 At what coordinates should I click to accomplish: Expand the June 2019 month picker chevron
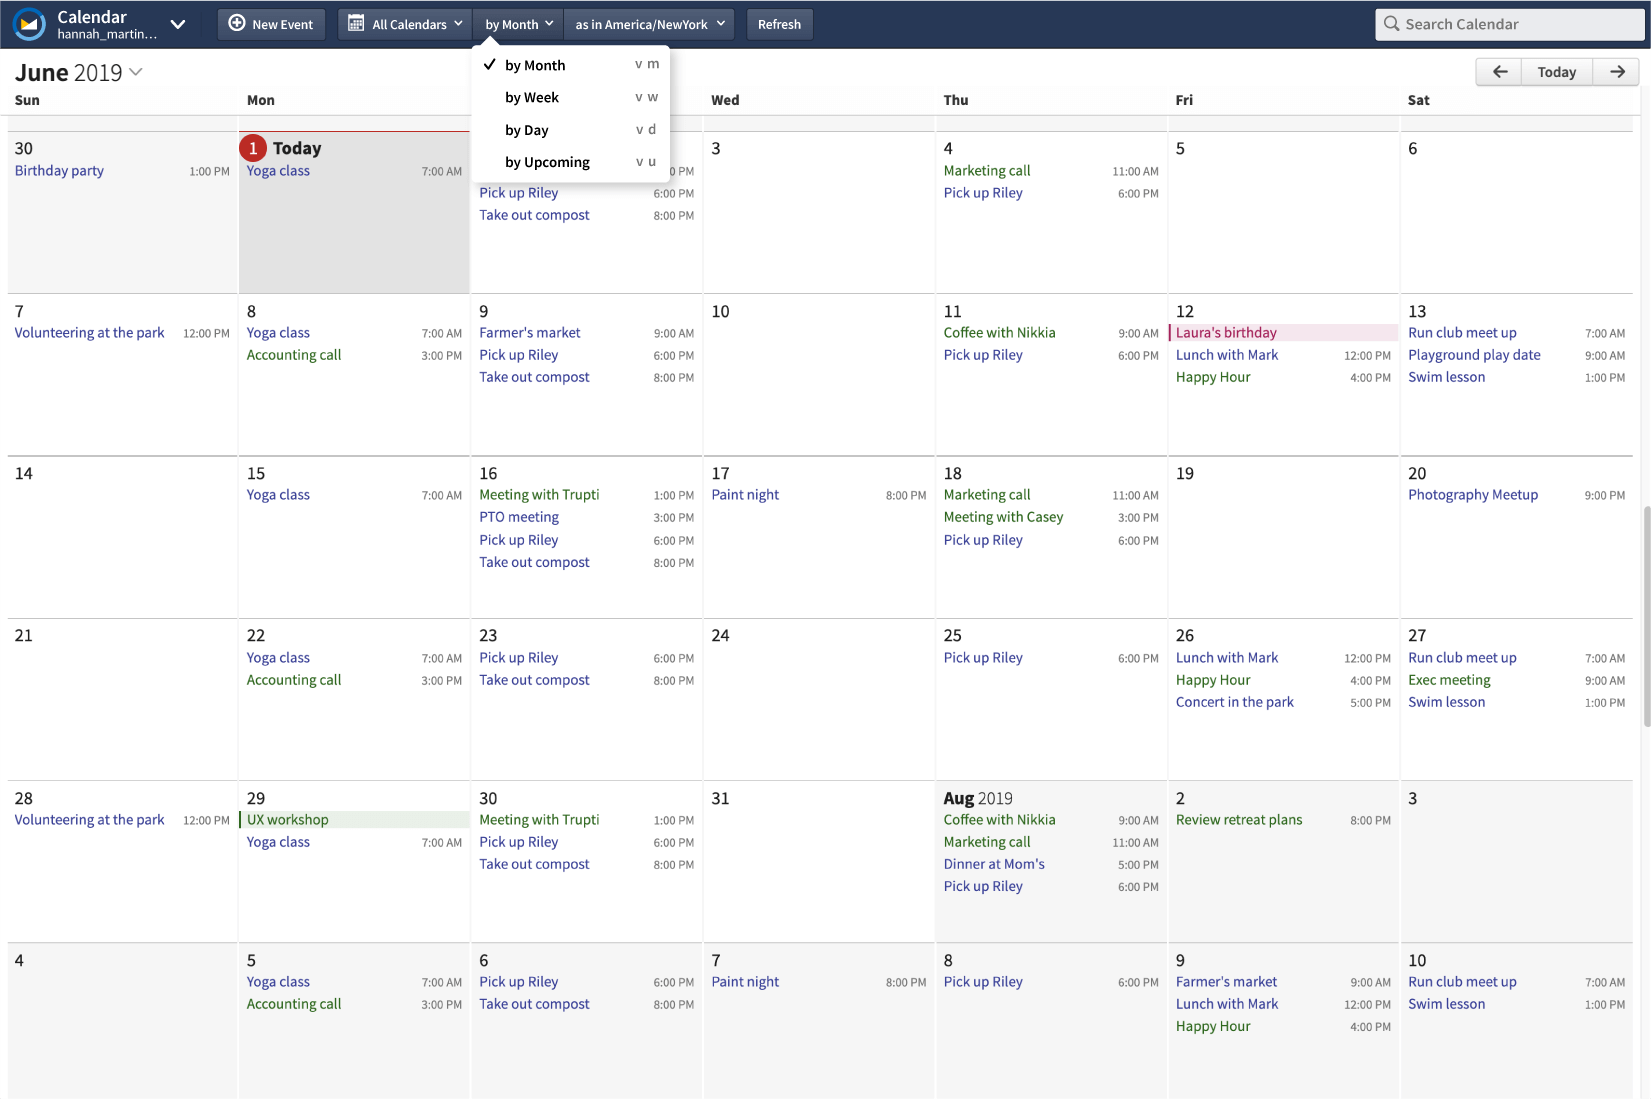(136, 72)
